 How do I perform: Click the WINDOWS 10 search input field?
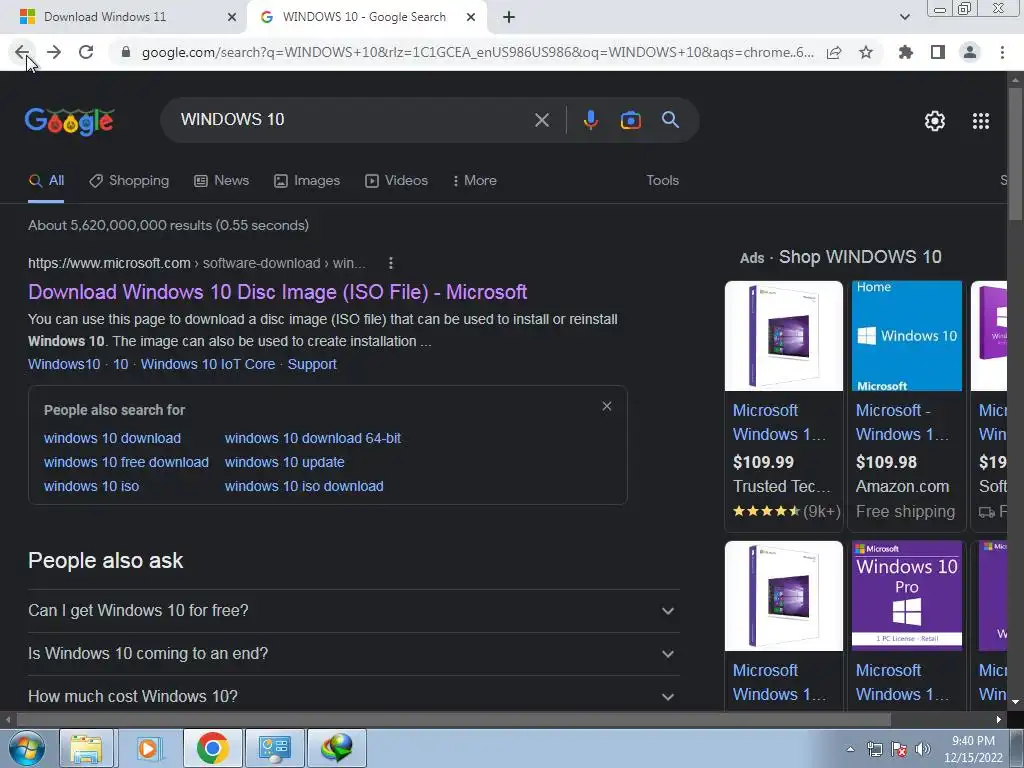point(353,120)
